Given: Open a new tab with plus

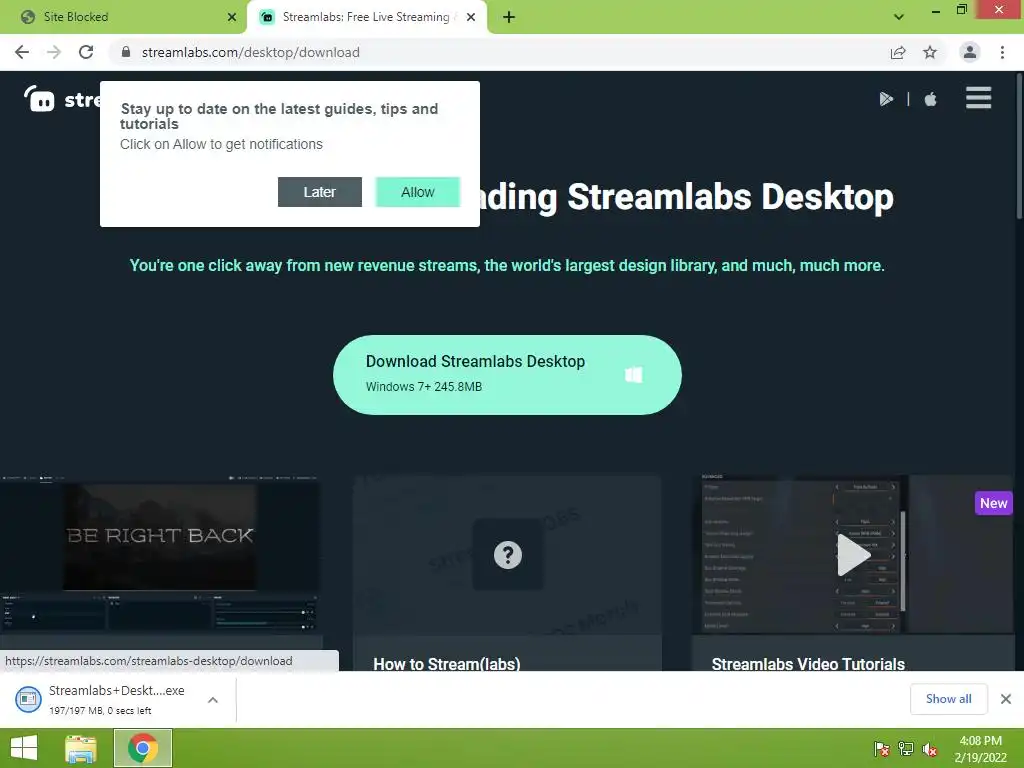Looking at the screenshot, I should pyautogui.click(x=509, y=17).
